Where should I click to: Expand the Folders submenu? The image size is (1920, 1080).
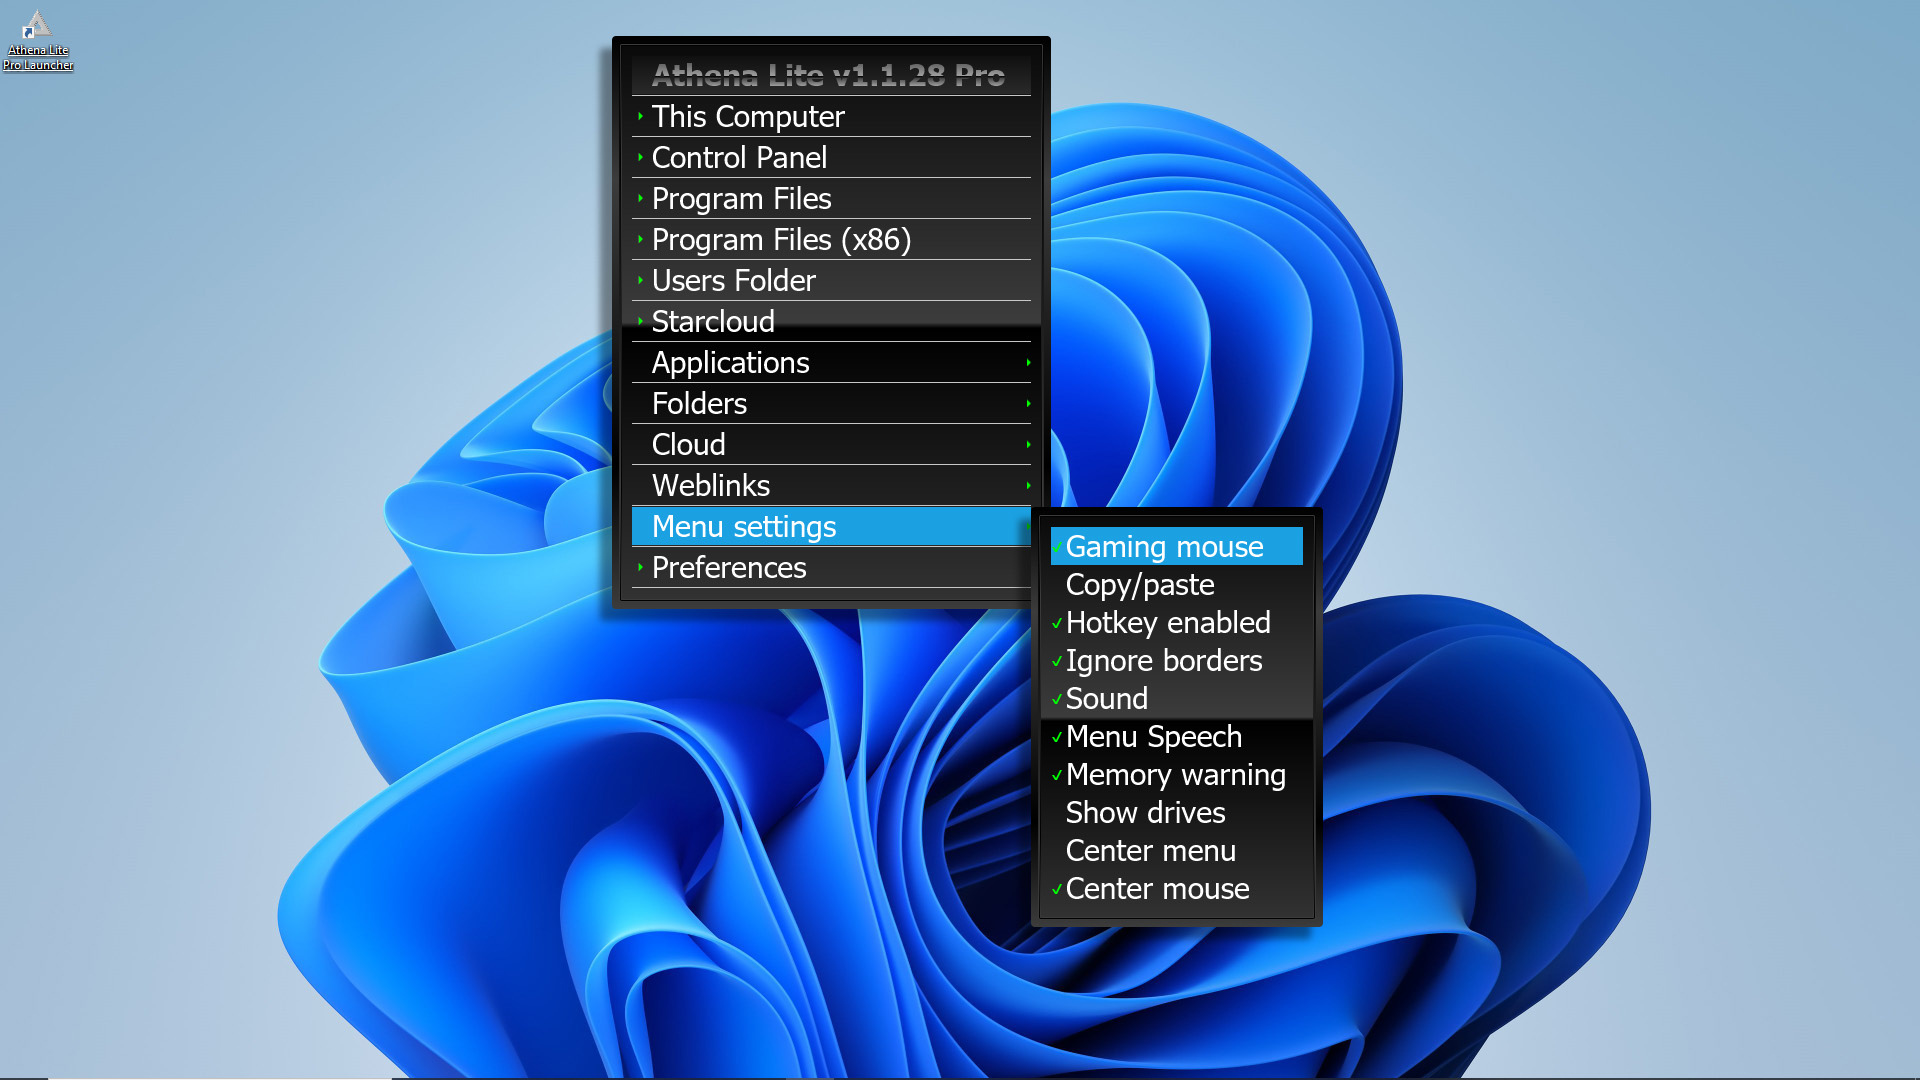click(699, 404)
